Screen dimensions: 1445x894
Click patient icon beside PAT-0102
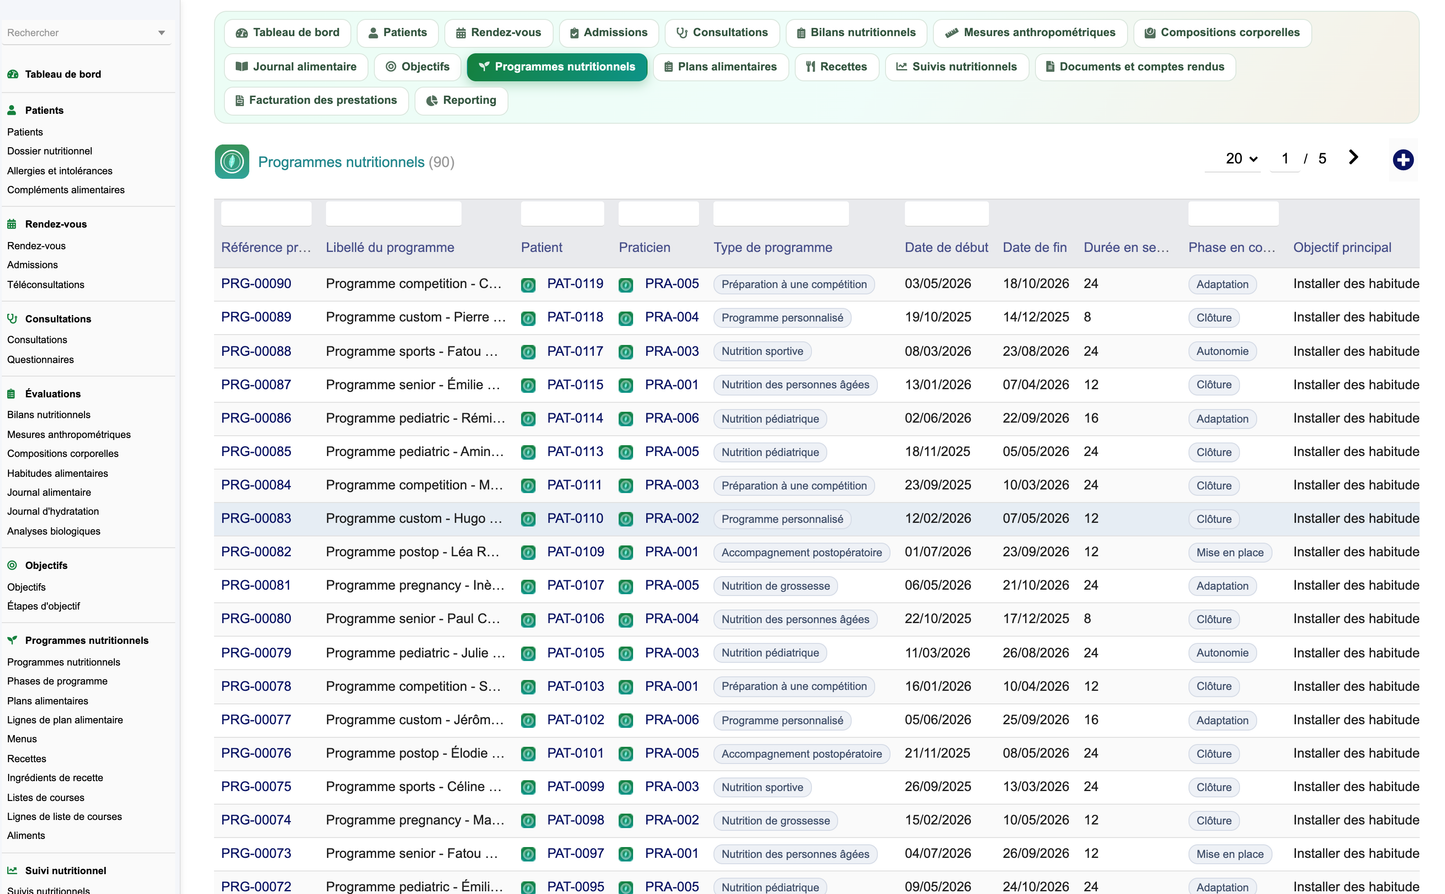[x=528, y=720]
